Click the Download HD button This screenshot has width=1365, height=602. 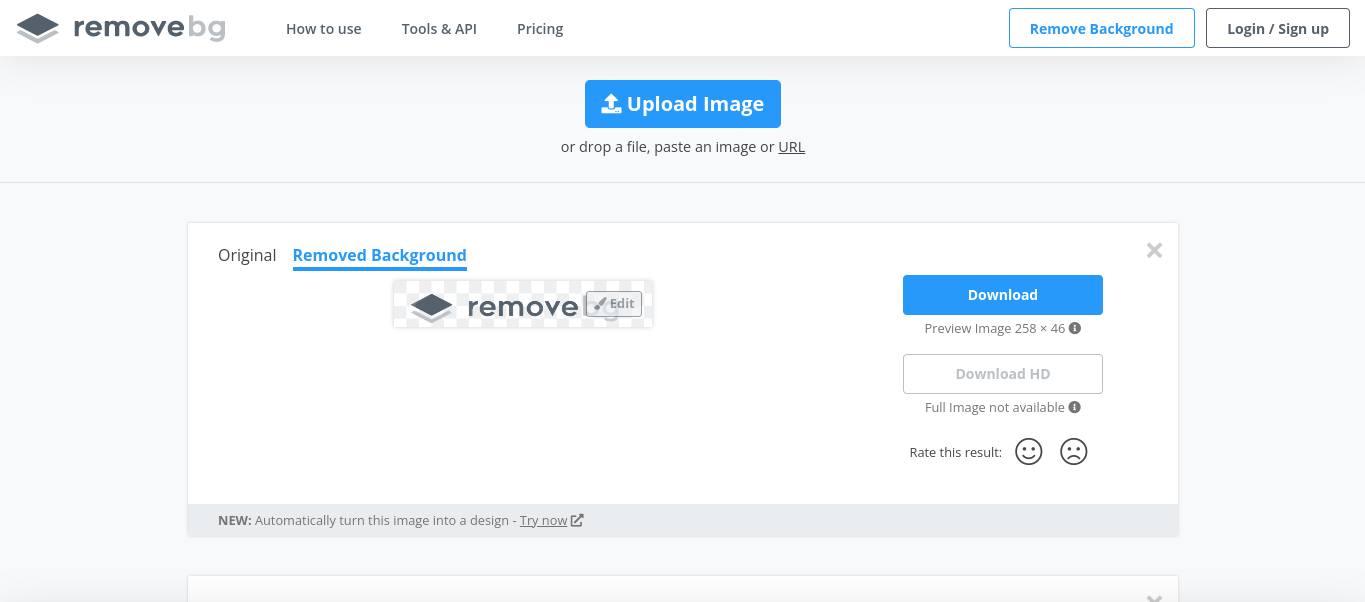[1003, 374]
